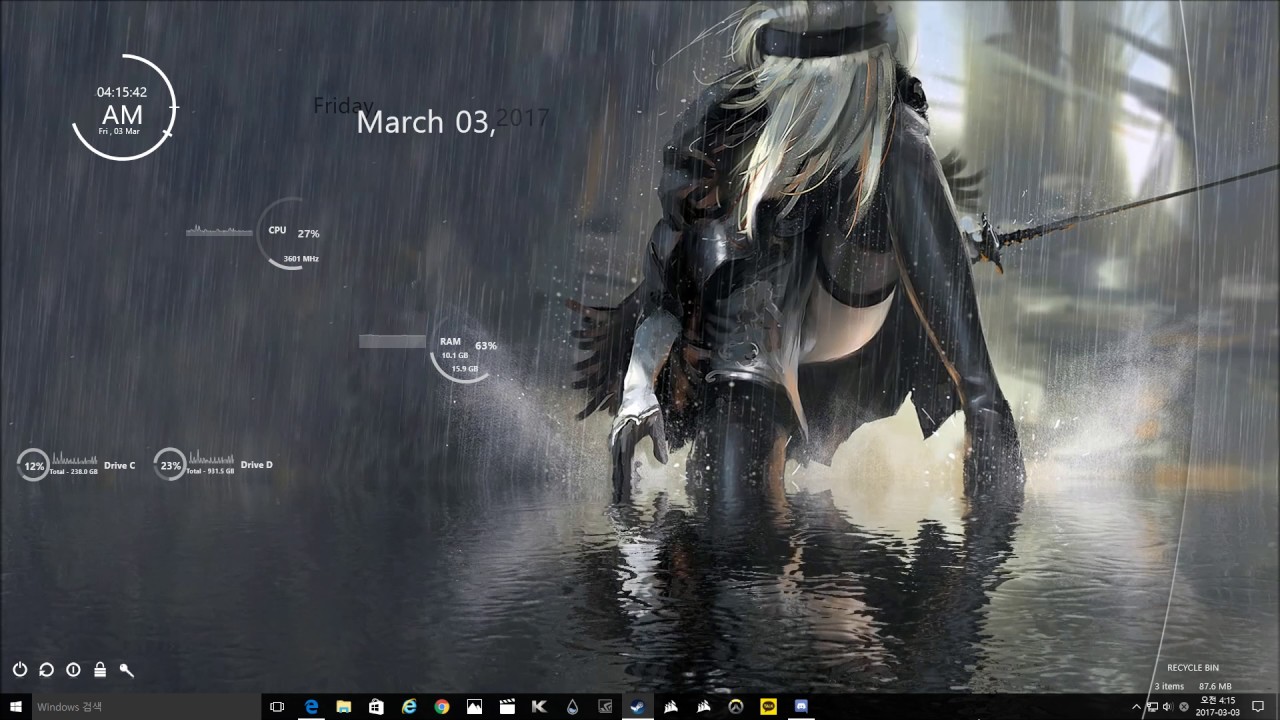Launch Google Chrome from taskbar

tap(442, 707)
